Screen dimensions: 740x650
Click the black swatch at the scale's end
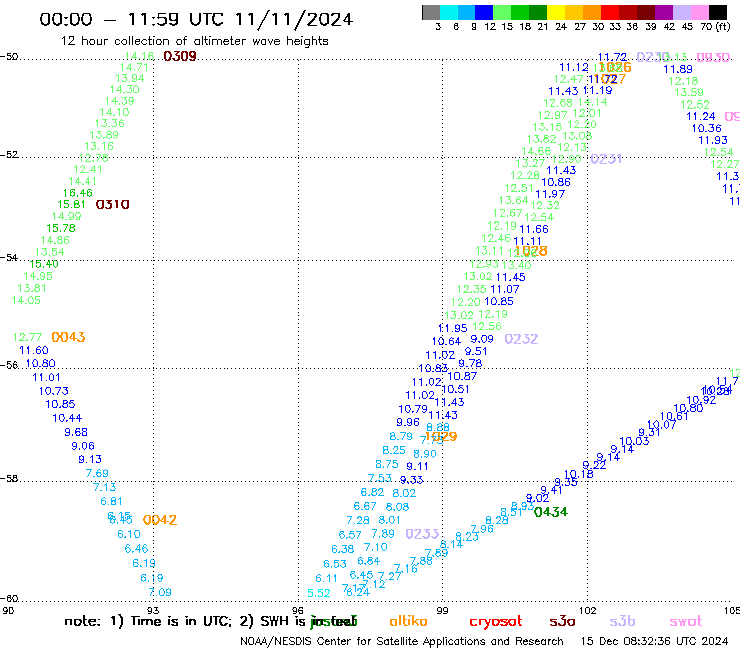pyautogui.click(x=718, y=12)
